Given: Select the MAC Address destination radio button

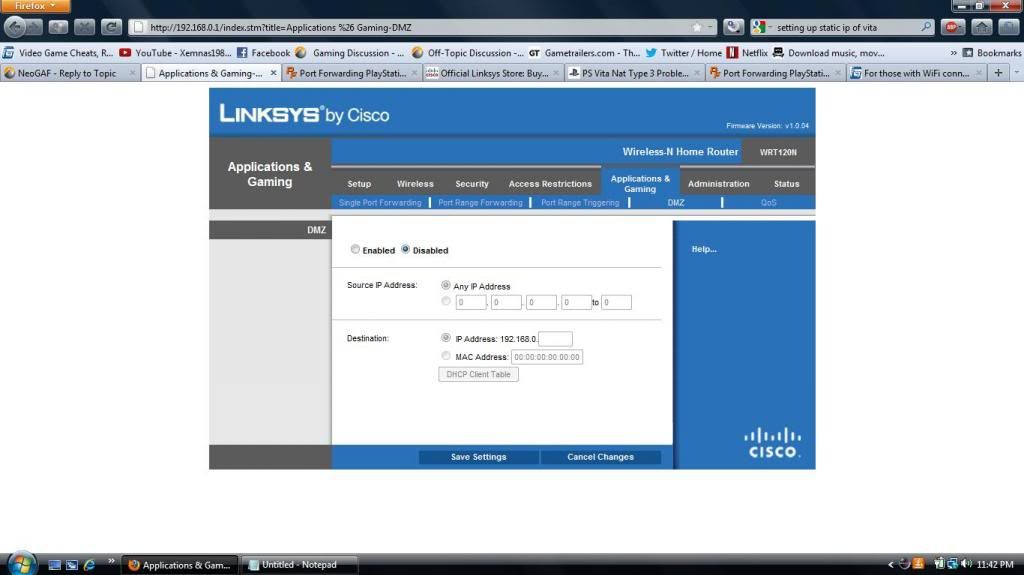Looking at the screenshot, I should [x=446, y=356].
